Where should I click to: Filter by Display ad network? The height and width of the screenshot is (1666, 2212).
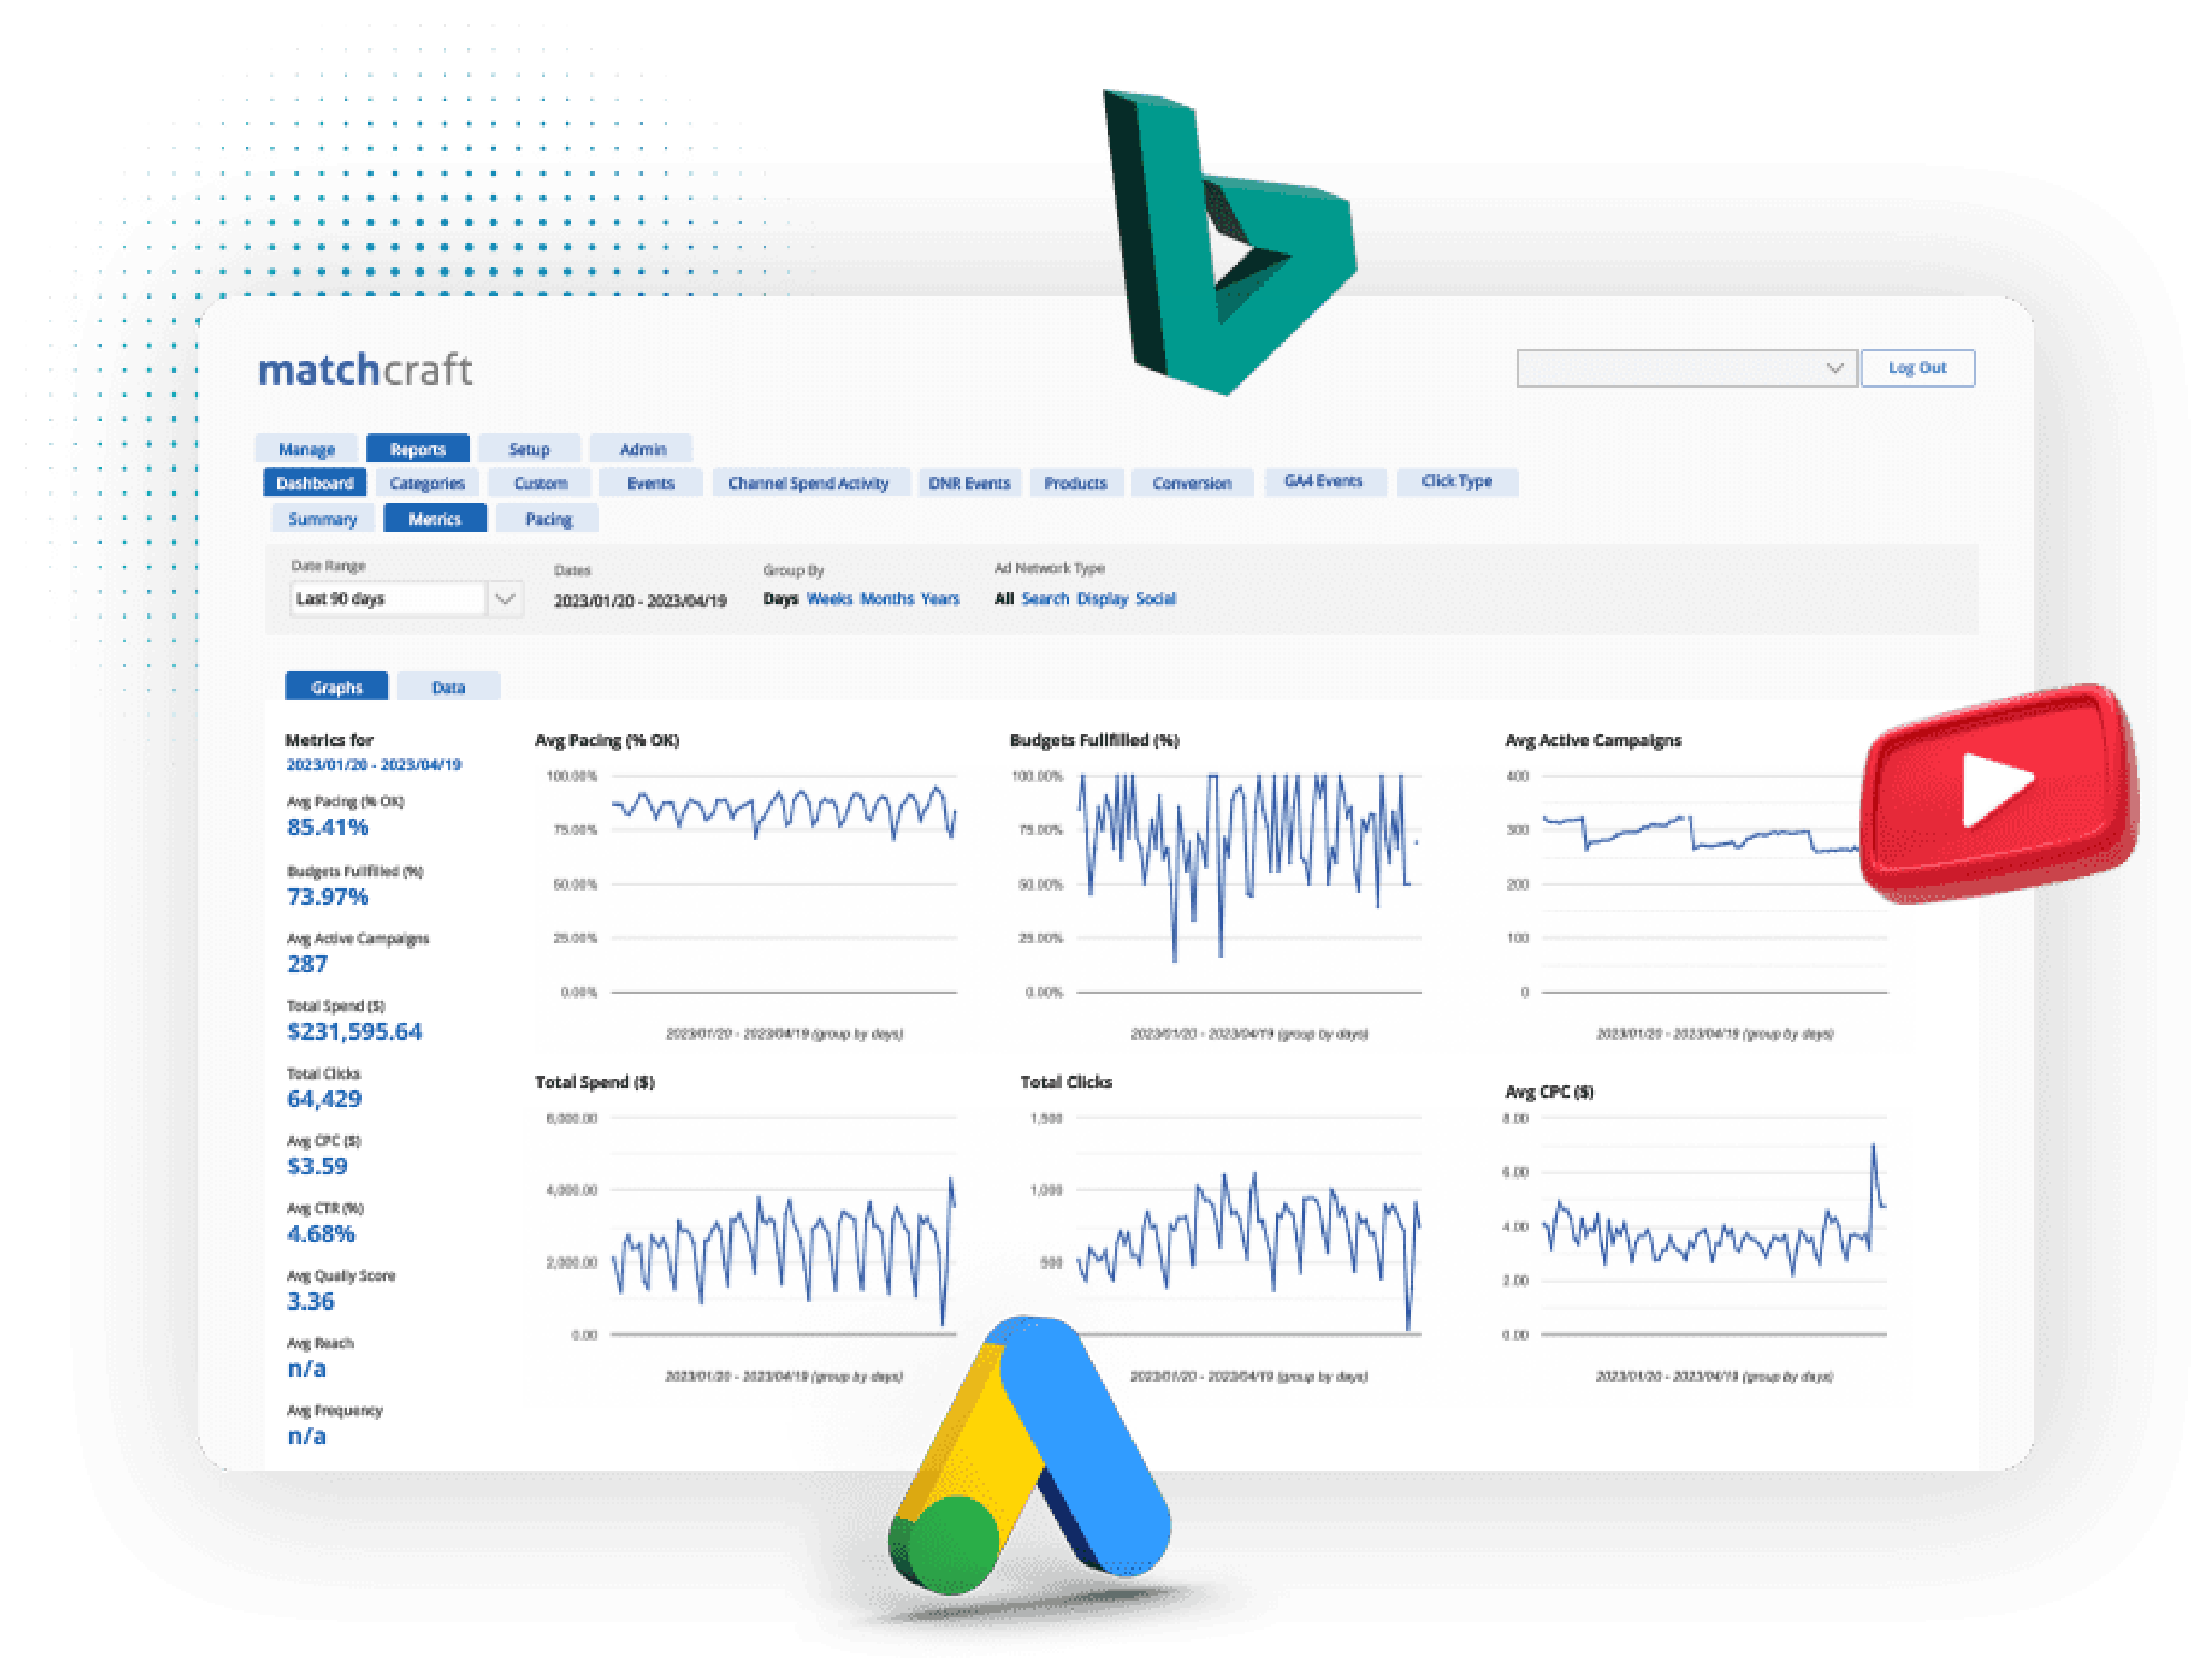[1102, 599]
